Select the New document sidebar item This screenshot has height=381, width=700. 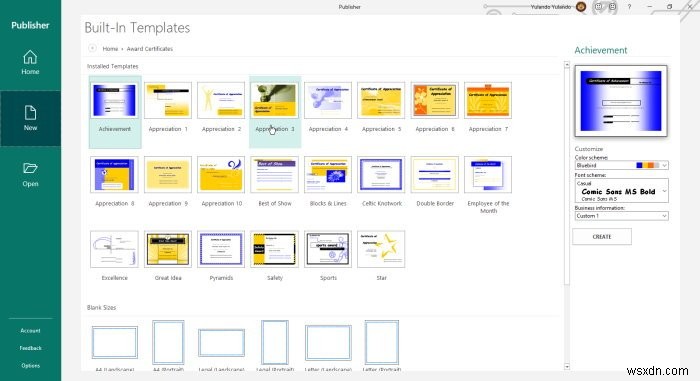coord(30,118)
